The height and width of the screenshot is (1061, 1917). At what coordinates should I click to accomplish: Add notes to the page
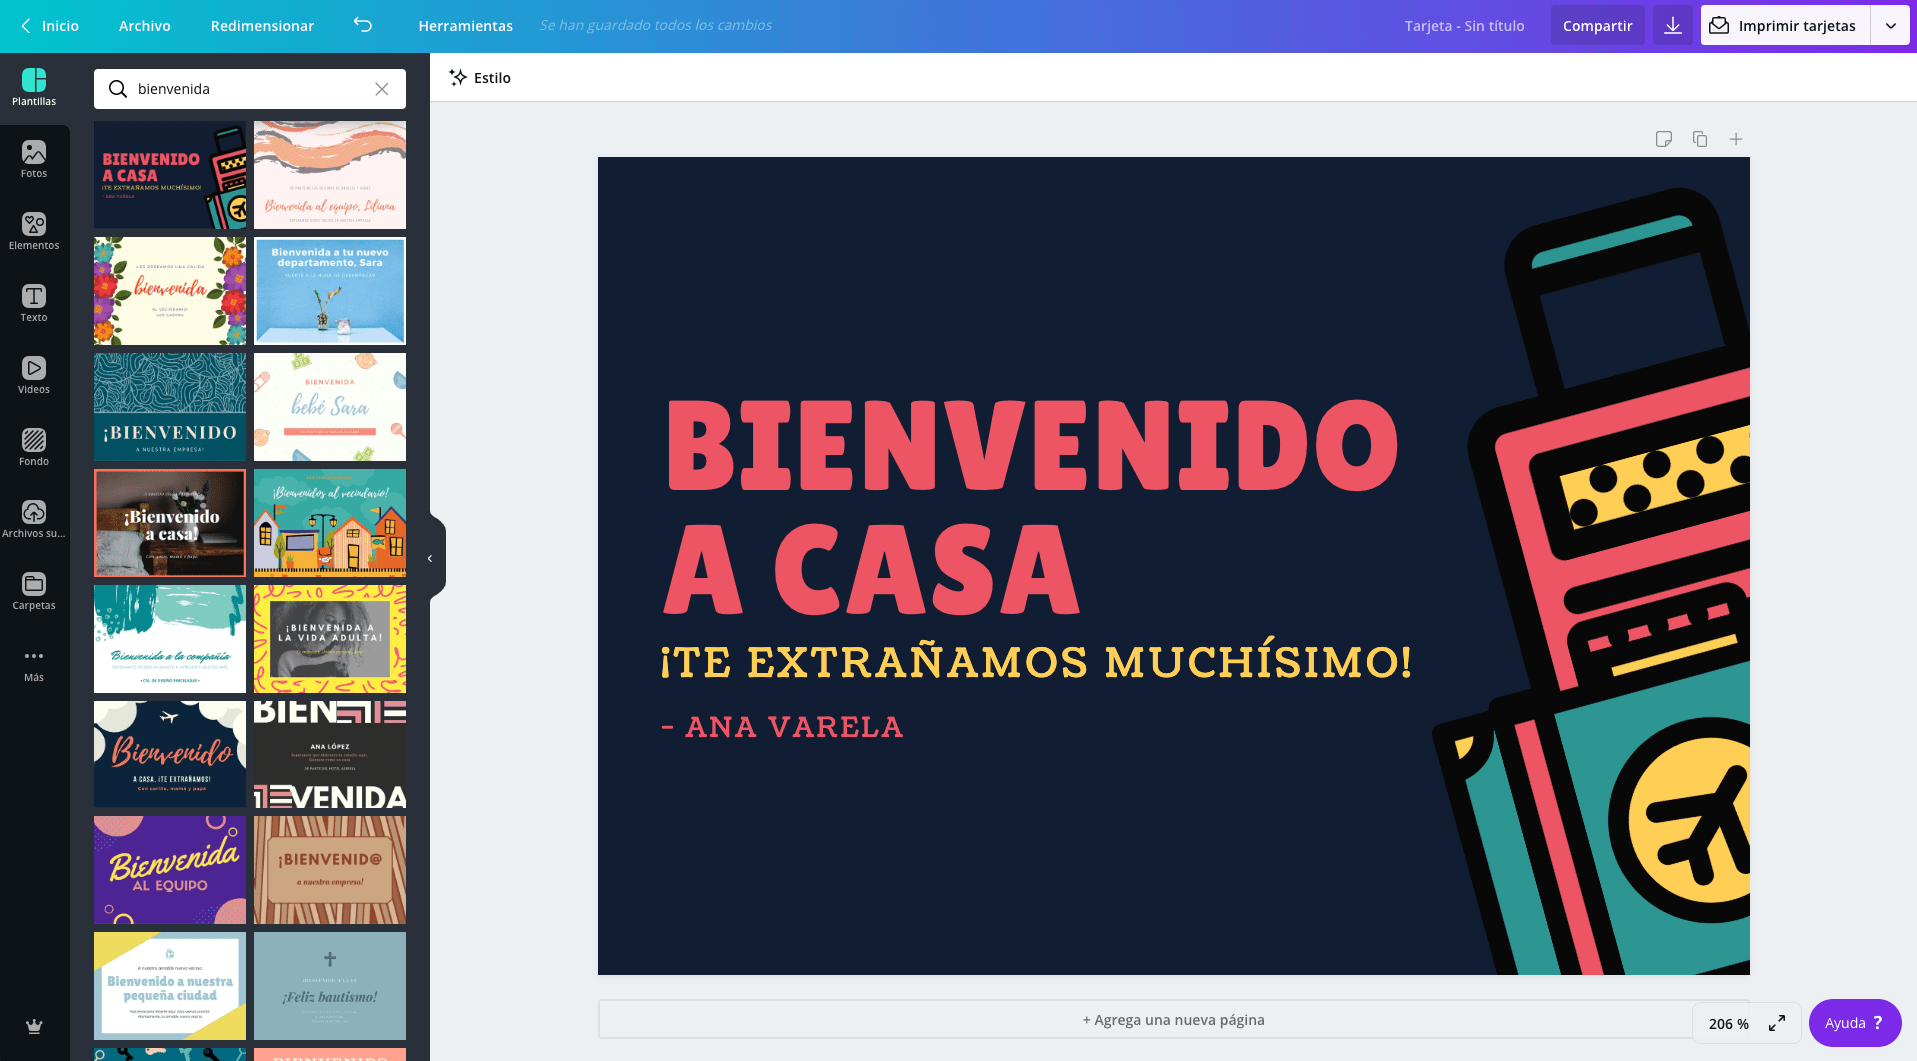point(1664,139)
